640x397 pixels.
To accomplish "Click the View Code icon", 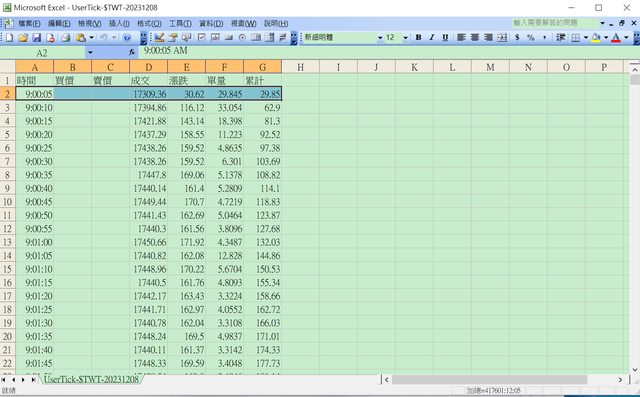I will pyautogui.click(x=187, y=38).
